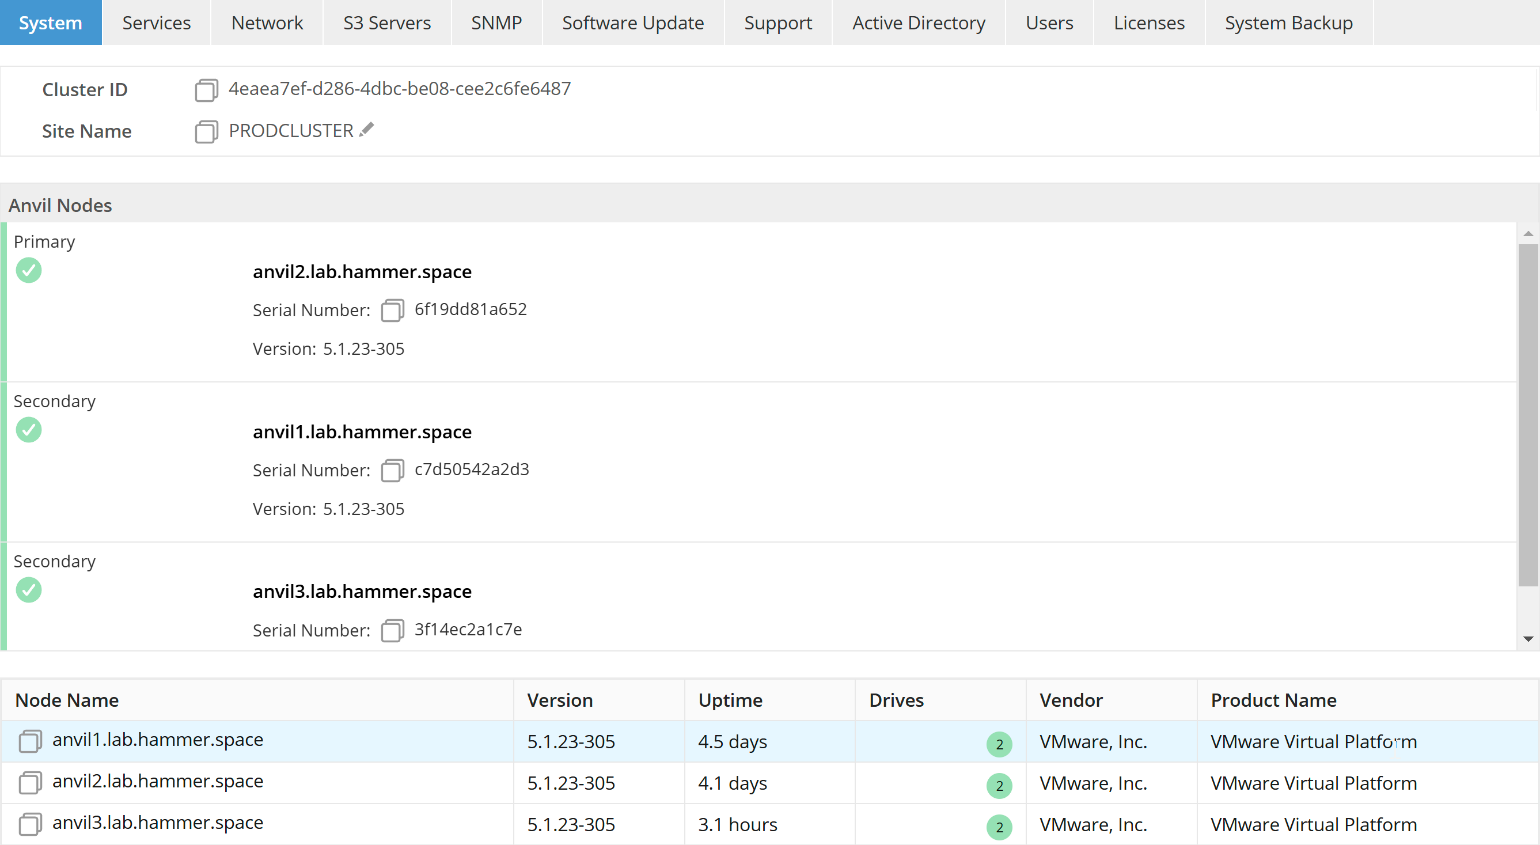The image size is (1540, 845).
Task: Click the PRODCLUSTER site name text
Action: 291,131
